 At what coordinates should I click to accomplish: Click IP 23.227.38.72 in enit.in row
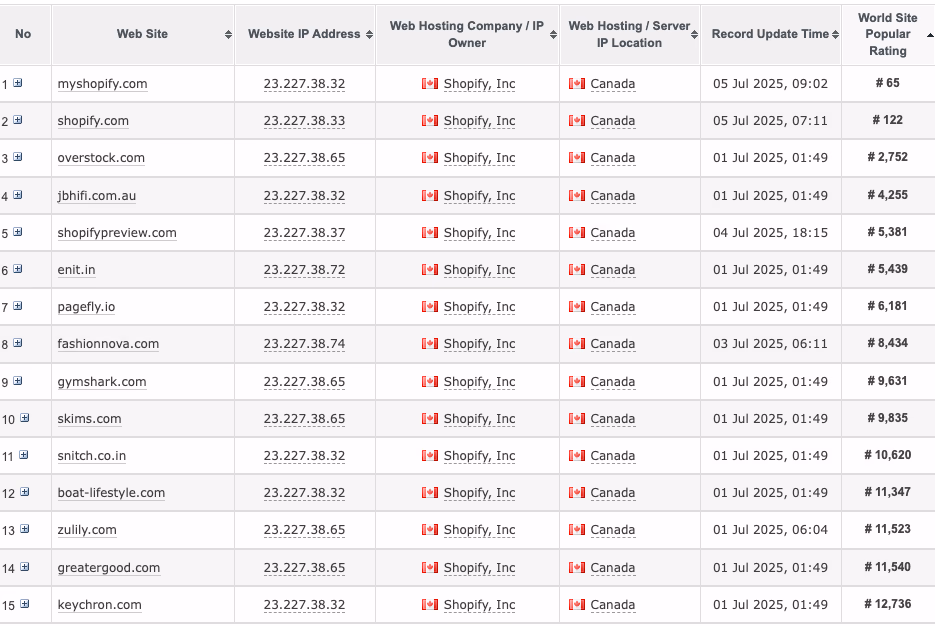(x=304, y=270)
